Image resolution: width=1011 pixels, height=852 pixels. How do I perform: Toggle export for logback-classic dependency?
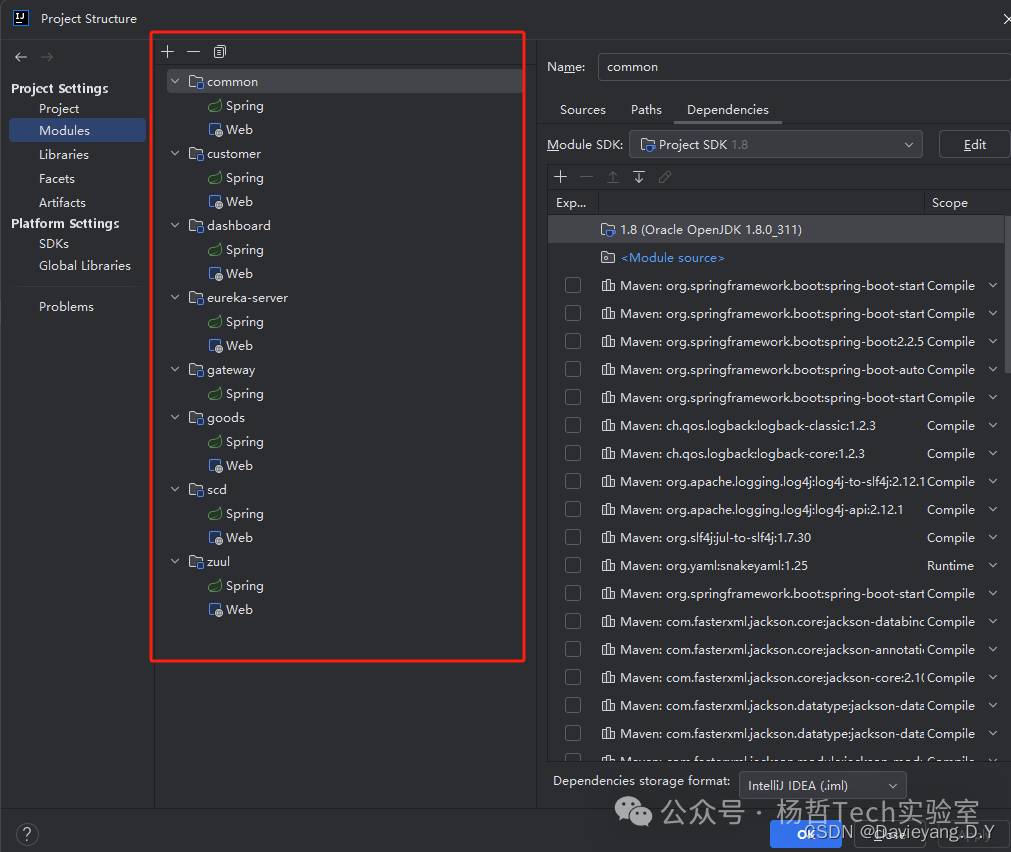coord(573,425)
